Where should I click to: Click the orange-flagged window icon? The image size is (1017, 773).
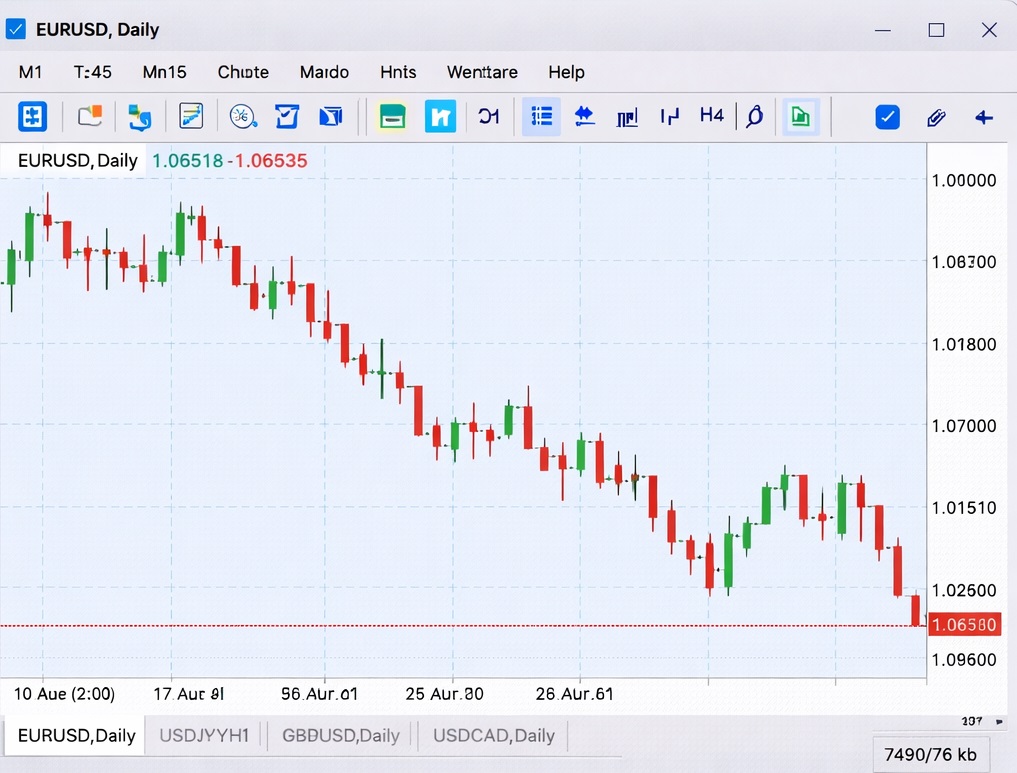90,117
